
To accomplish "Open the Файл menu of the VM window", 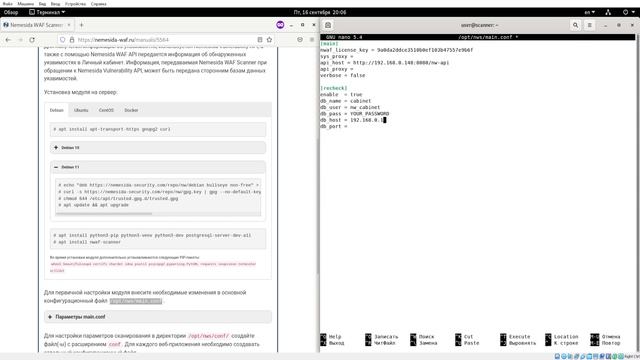I will [7, 4].
